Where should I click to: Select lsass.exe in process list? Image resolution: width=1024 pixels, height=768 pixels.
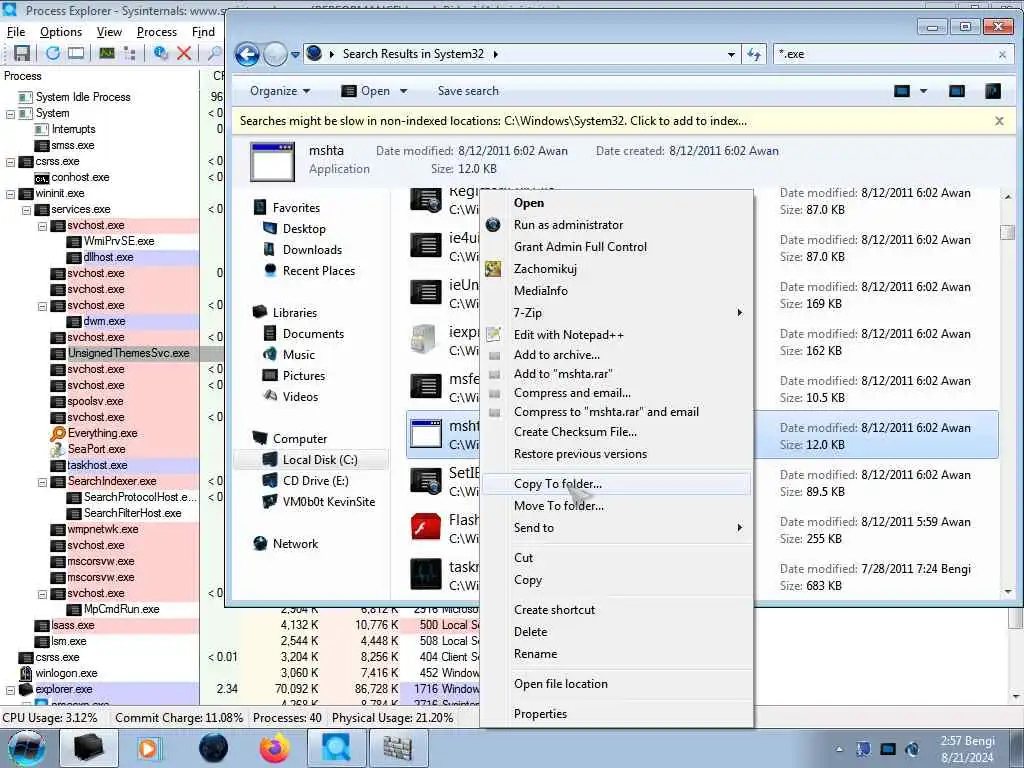(x=72, y=625)
